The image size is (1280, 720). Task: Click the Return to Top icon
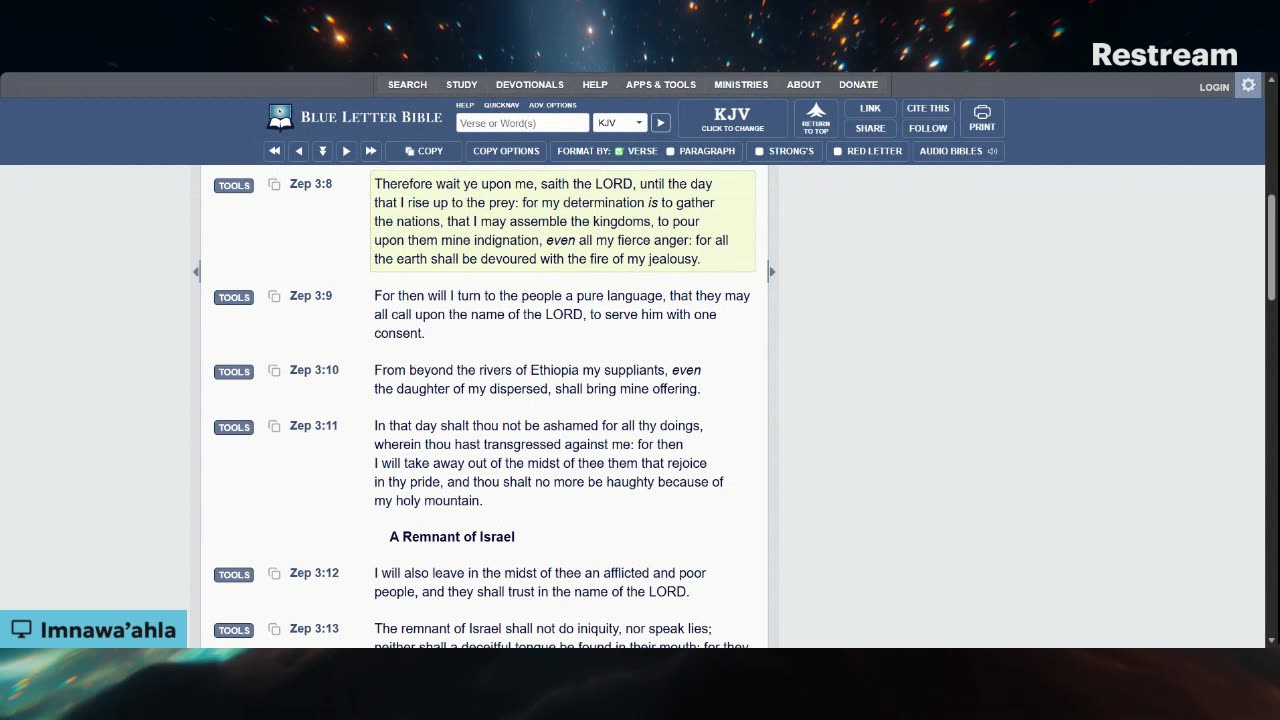[x=816, y=118]
